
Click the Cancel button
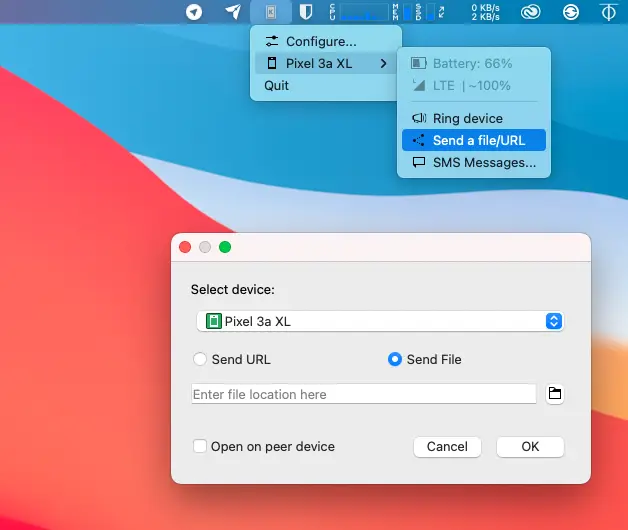447,446
